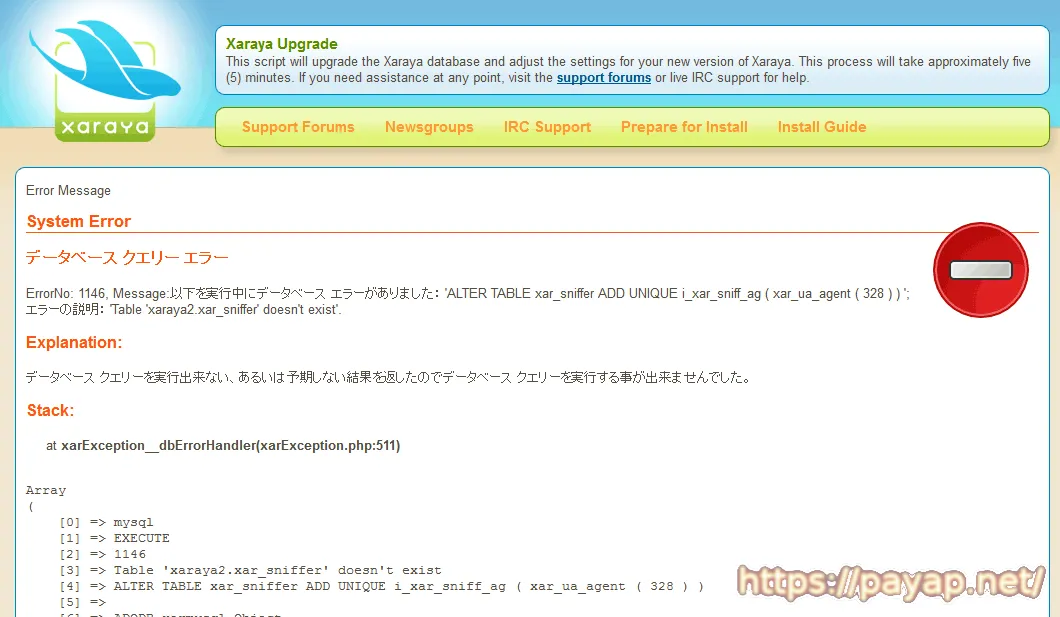This screenshot has width=1060, height=617.
Task: Click the Xaraya Upgrade heading
Action: 281,44
